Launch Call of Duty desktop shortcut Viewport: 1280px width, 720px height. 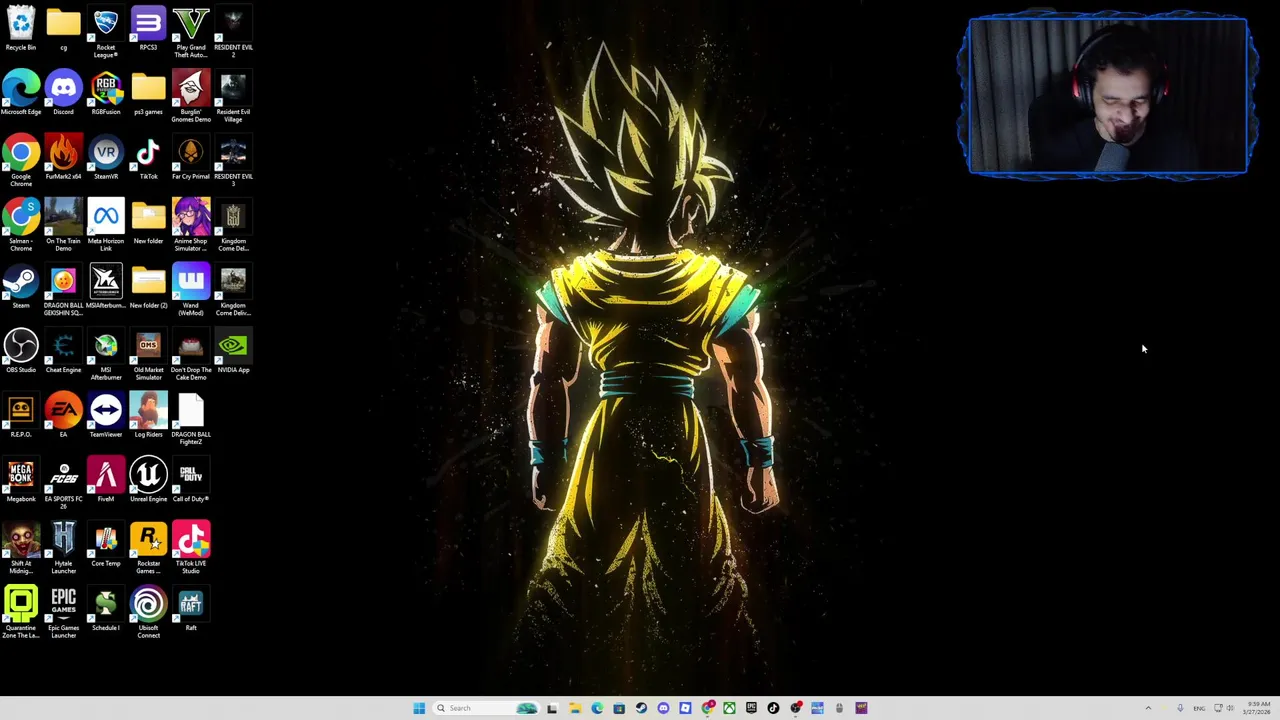pos(191,481)
